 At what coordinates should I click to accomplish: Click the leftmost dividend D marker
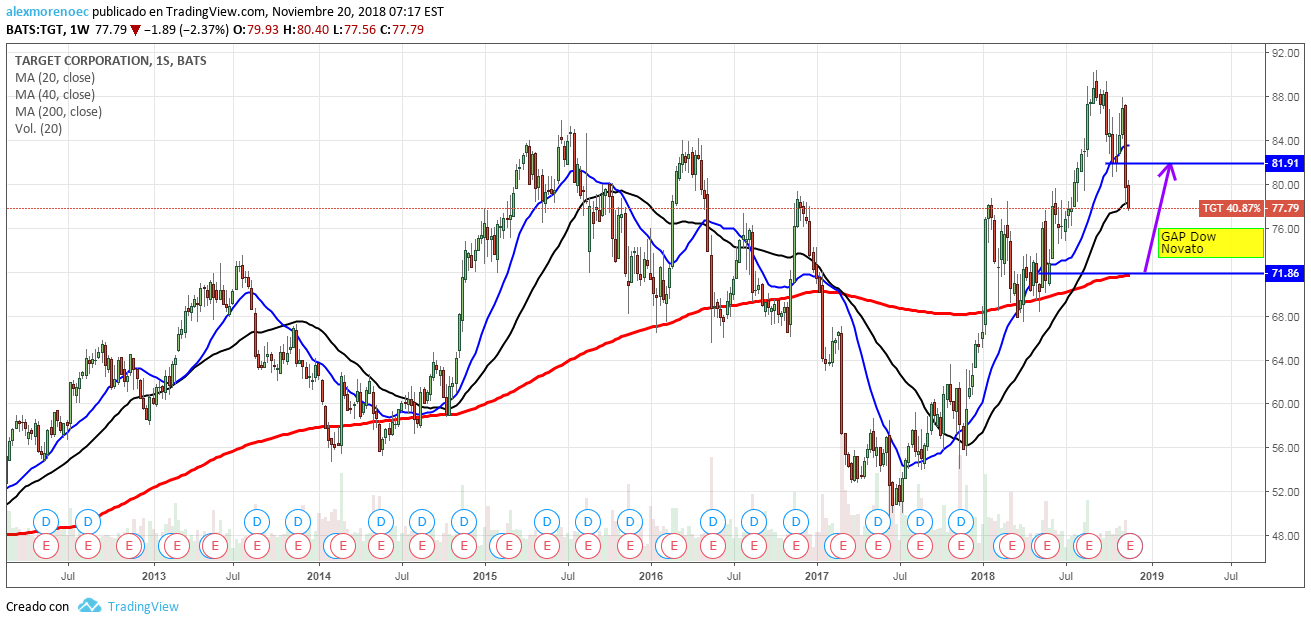46,521
